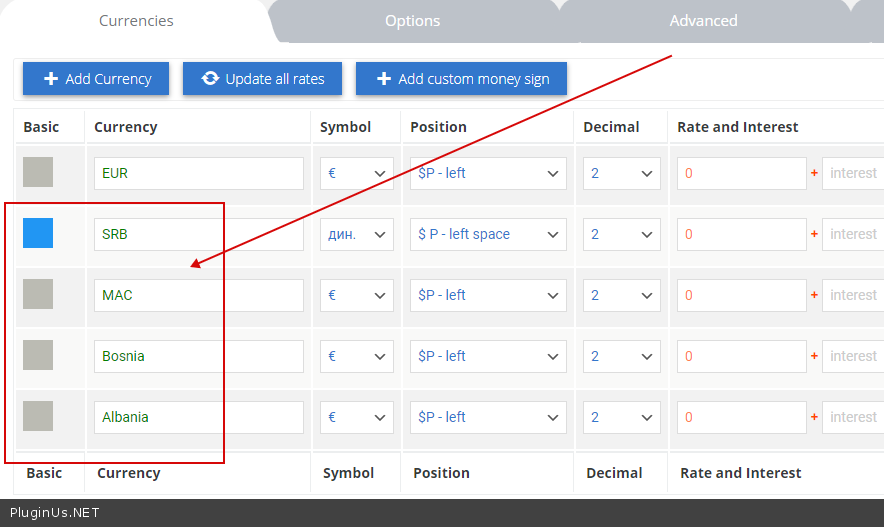
Task: Click the plus sign beside the Albania rate
Action: point(814,417)
